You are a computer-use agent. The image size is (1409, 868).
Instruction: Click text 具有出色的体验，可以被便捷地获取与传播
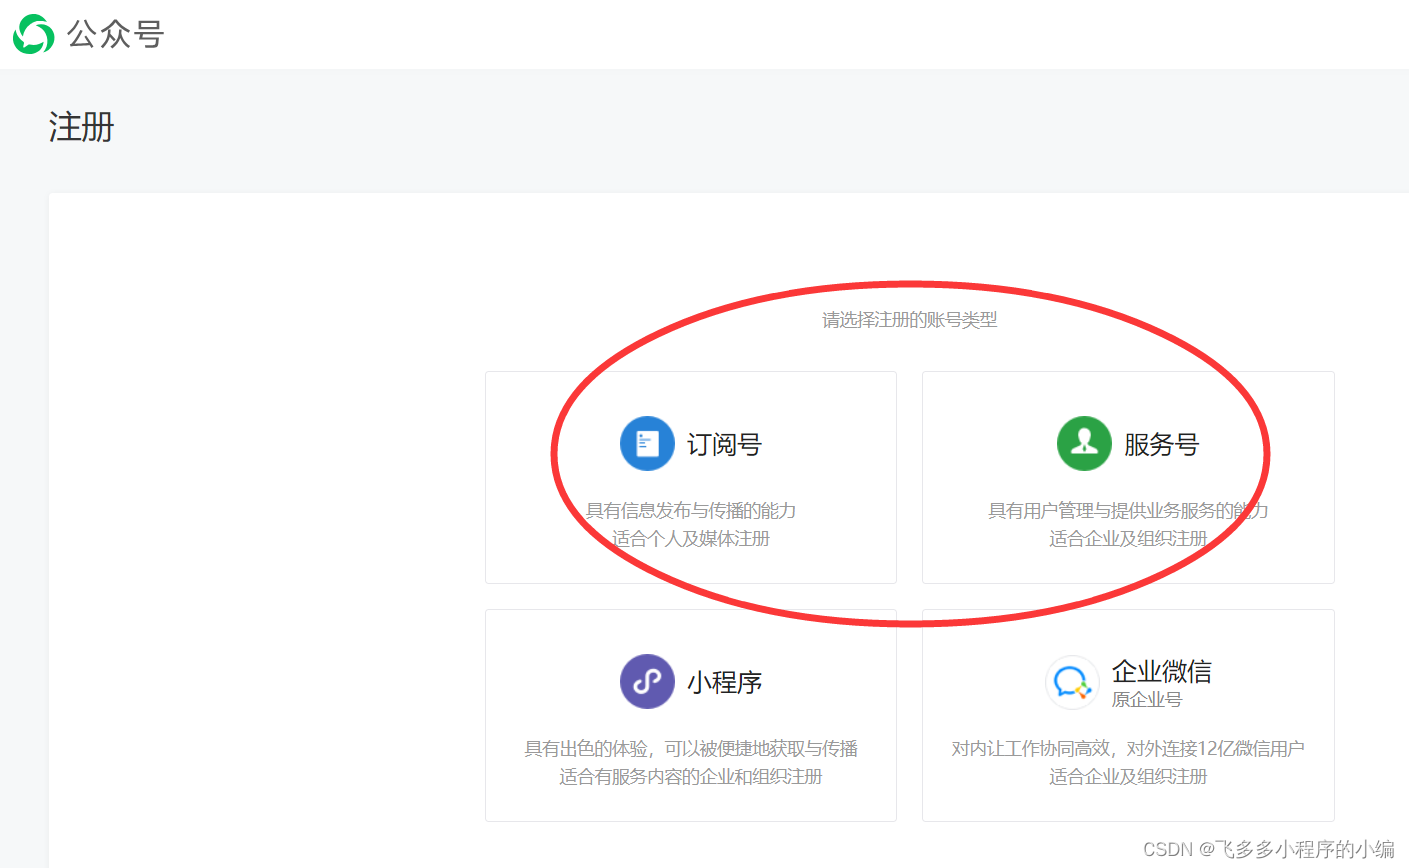click(x=691, y=748)
